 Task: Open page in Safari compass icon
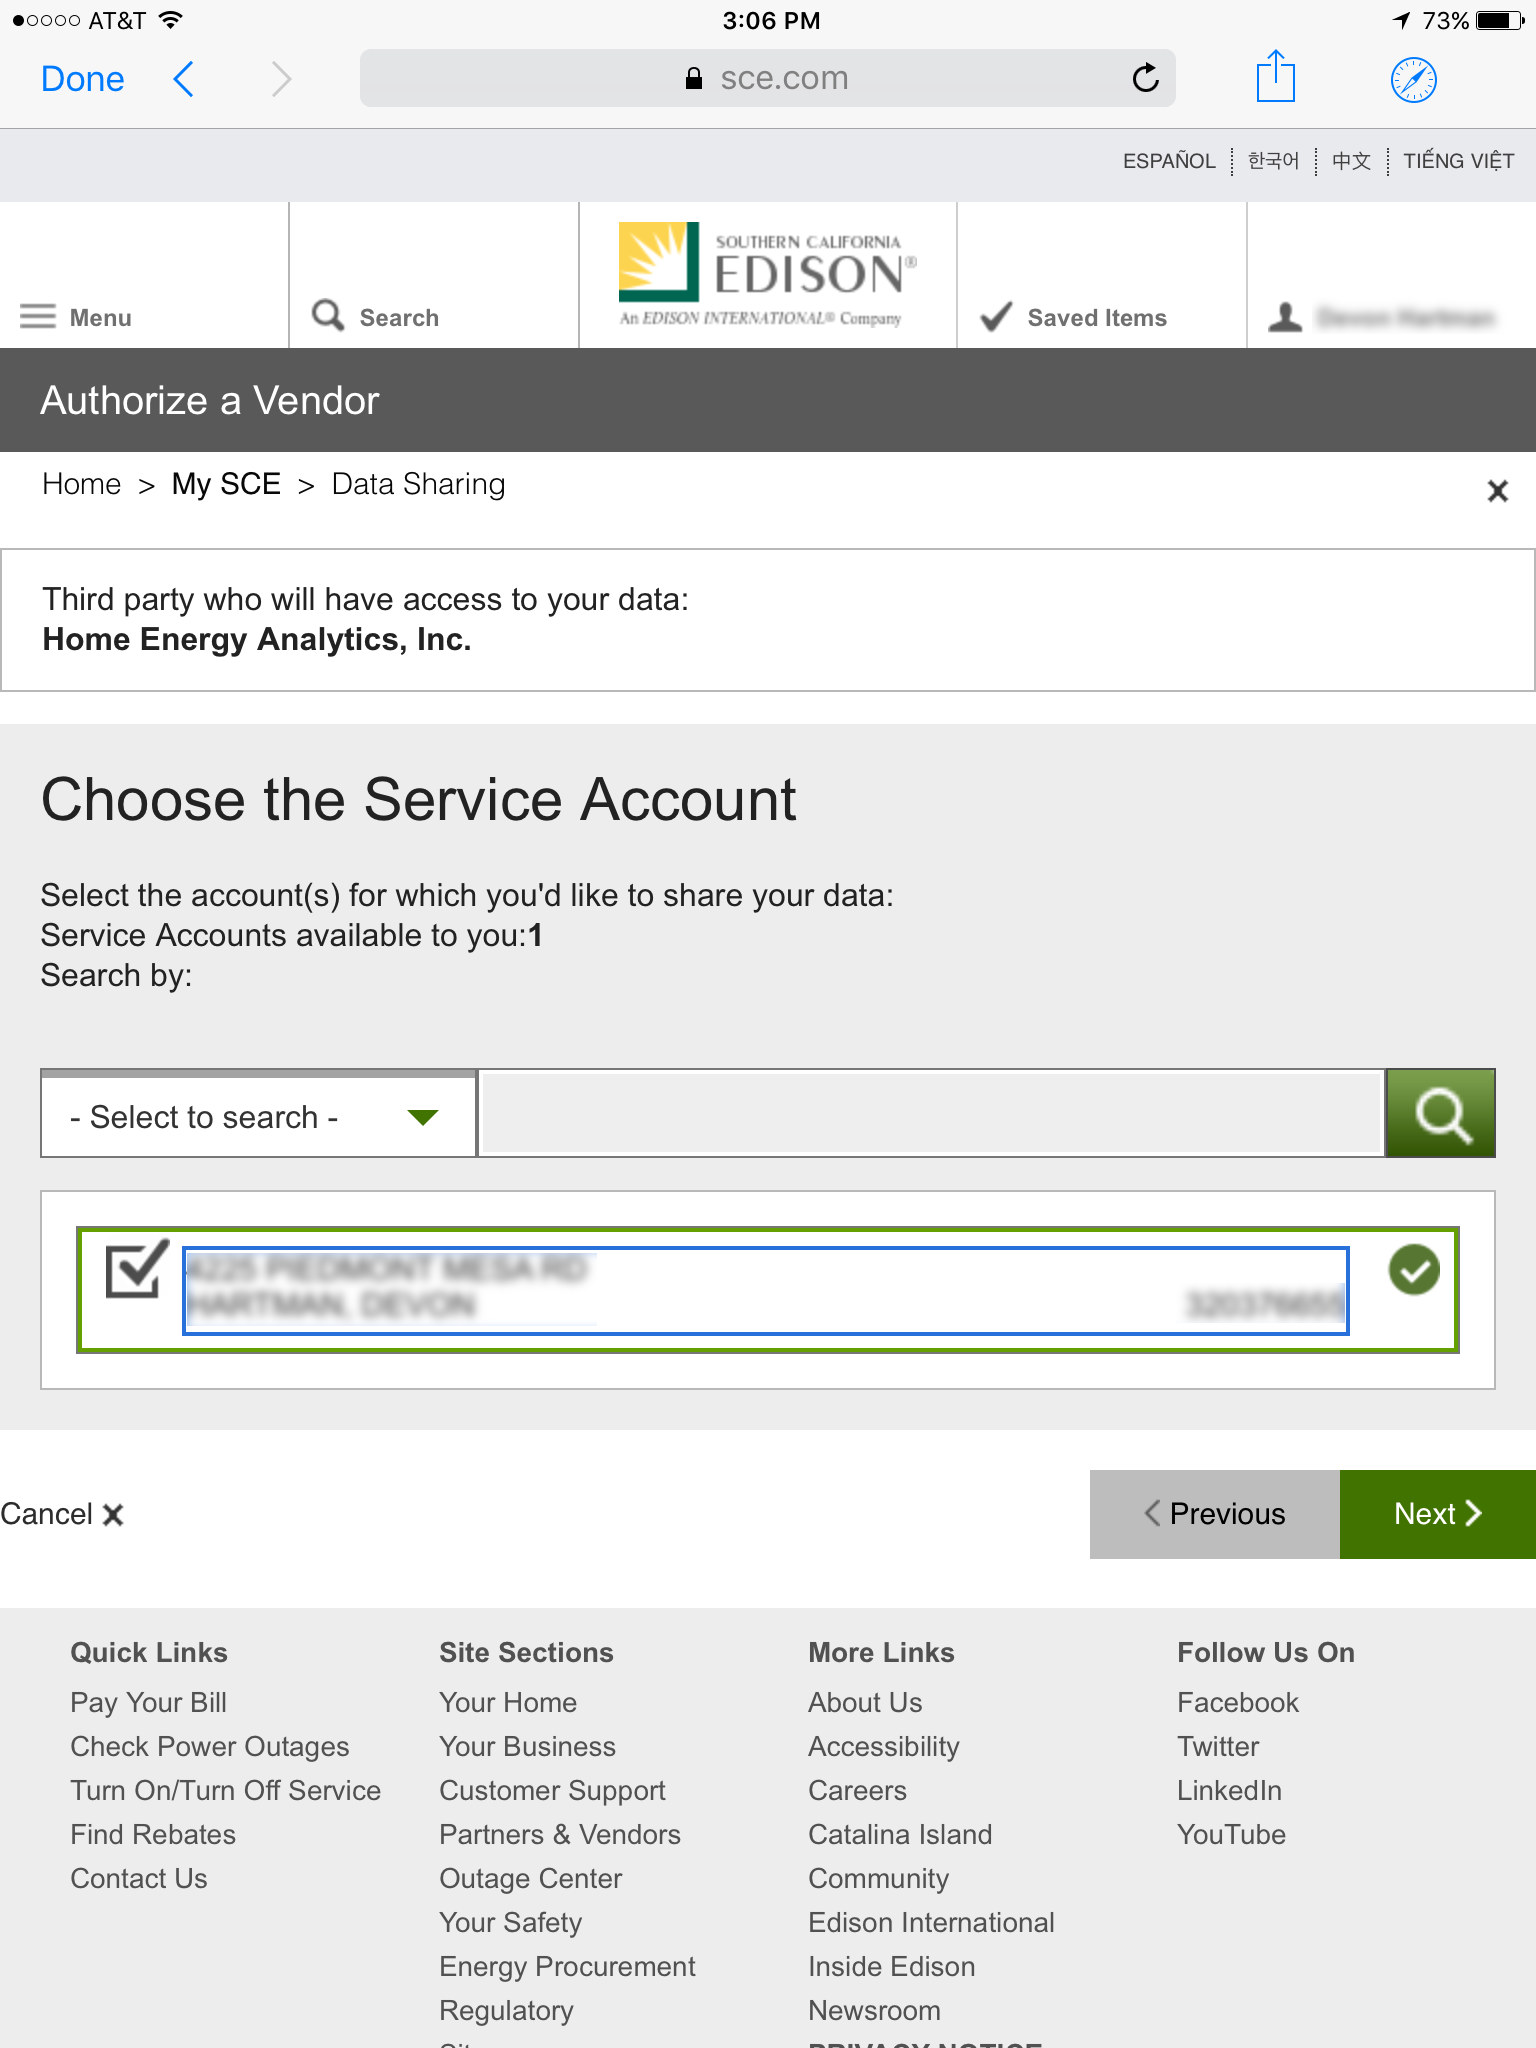tap(1413, 80)
